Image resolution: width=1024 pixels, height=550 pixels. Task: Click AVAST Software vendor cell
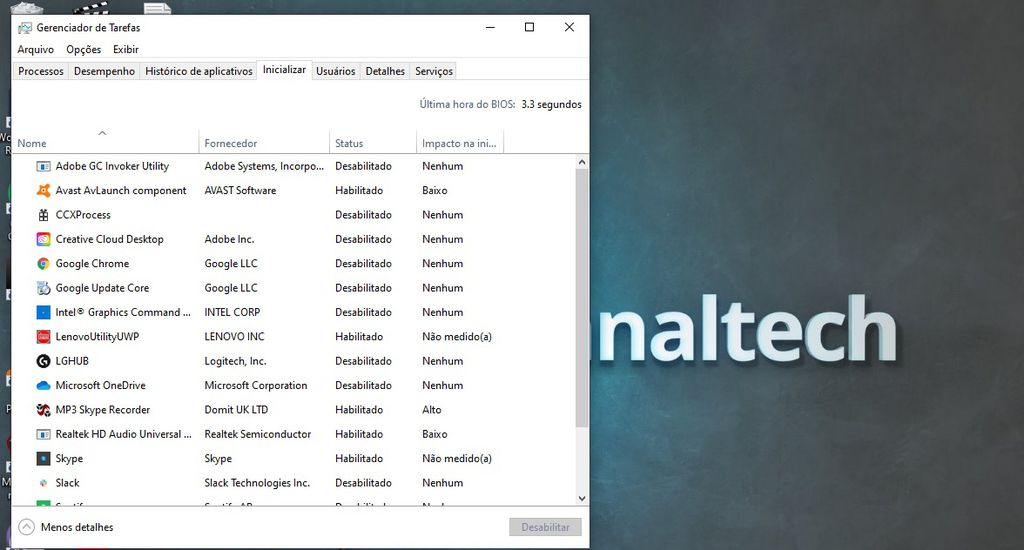click(x=240, y=191)
